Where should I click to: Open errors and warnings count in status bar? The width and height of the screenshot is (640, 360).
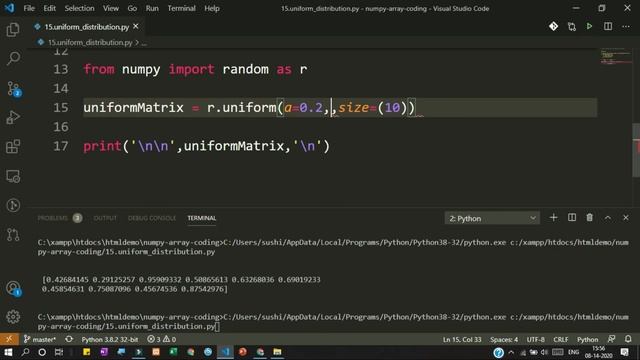coord(161,339)
